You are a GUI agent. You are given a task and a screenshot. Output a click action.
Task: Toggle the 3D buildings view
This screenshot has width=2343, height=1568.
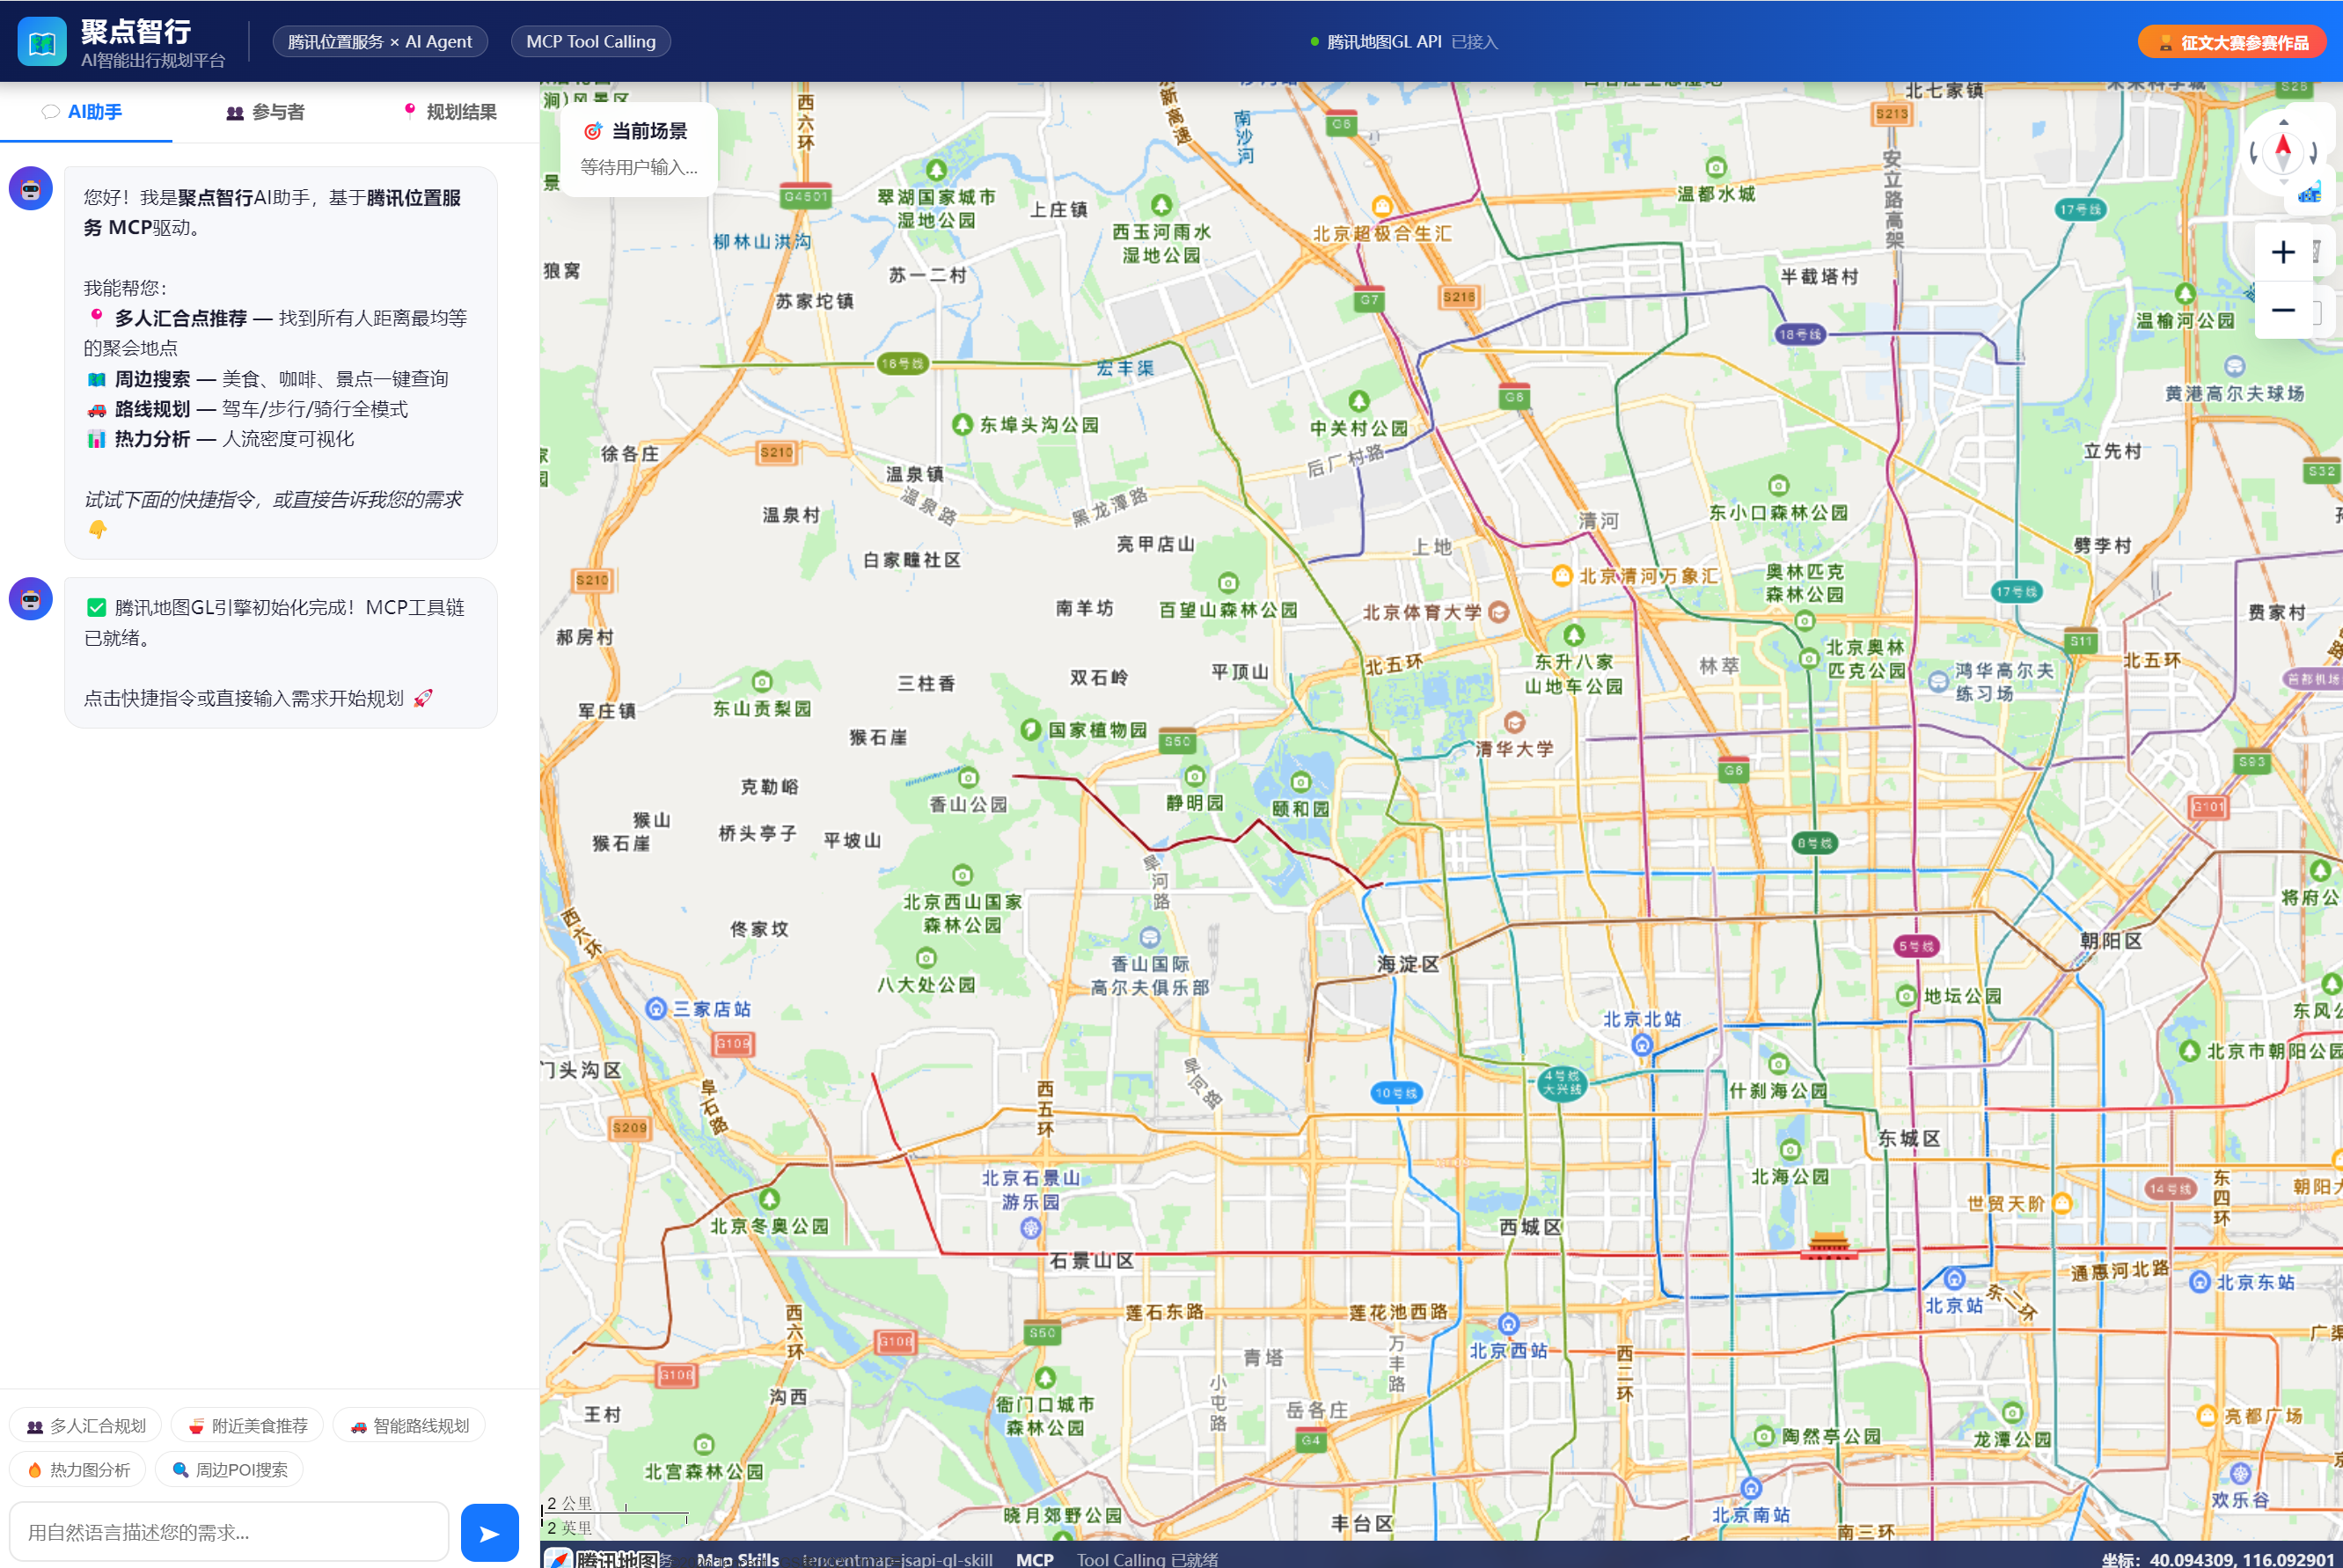click(x=2310, y=193)
